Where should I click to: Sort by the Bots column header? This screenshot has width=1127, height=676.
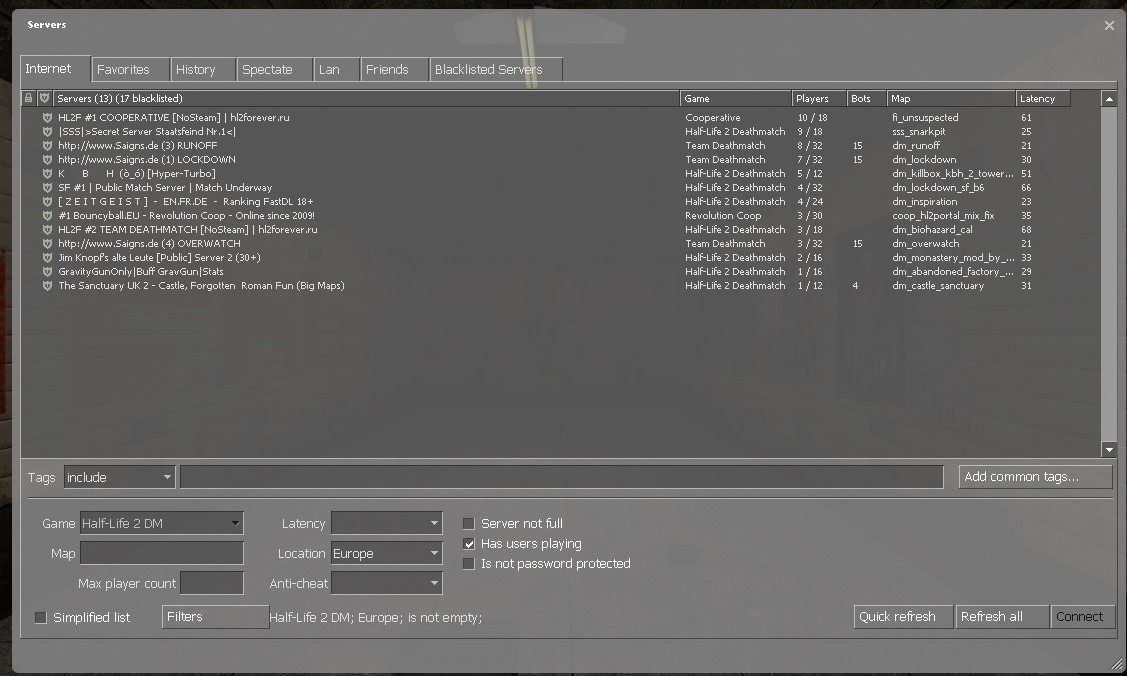pos(866,98)
